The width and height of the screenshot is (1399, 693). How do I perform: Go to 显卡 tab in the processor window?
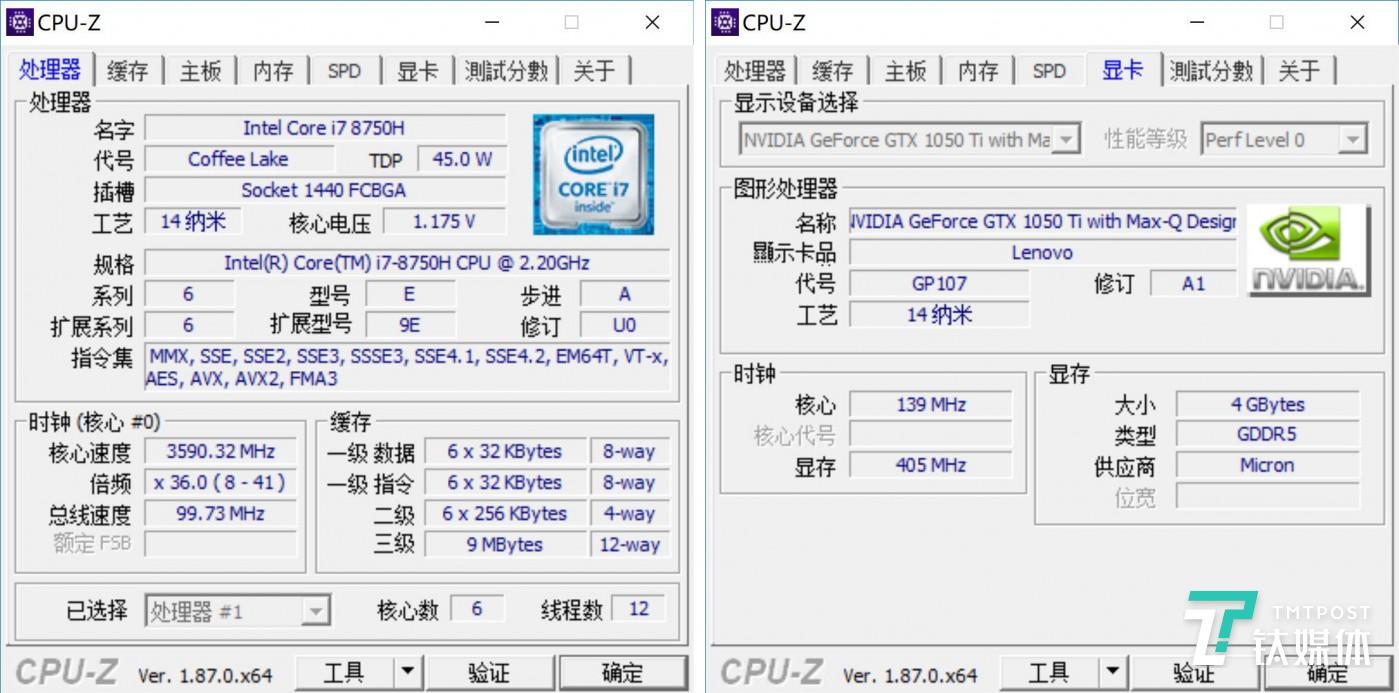[x=418, y=71]
